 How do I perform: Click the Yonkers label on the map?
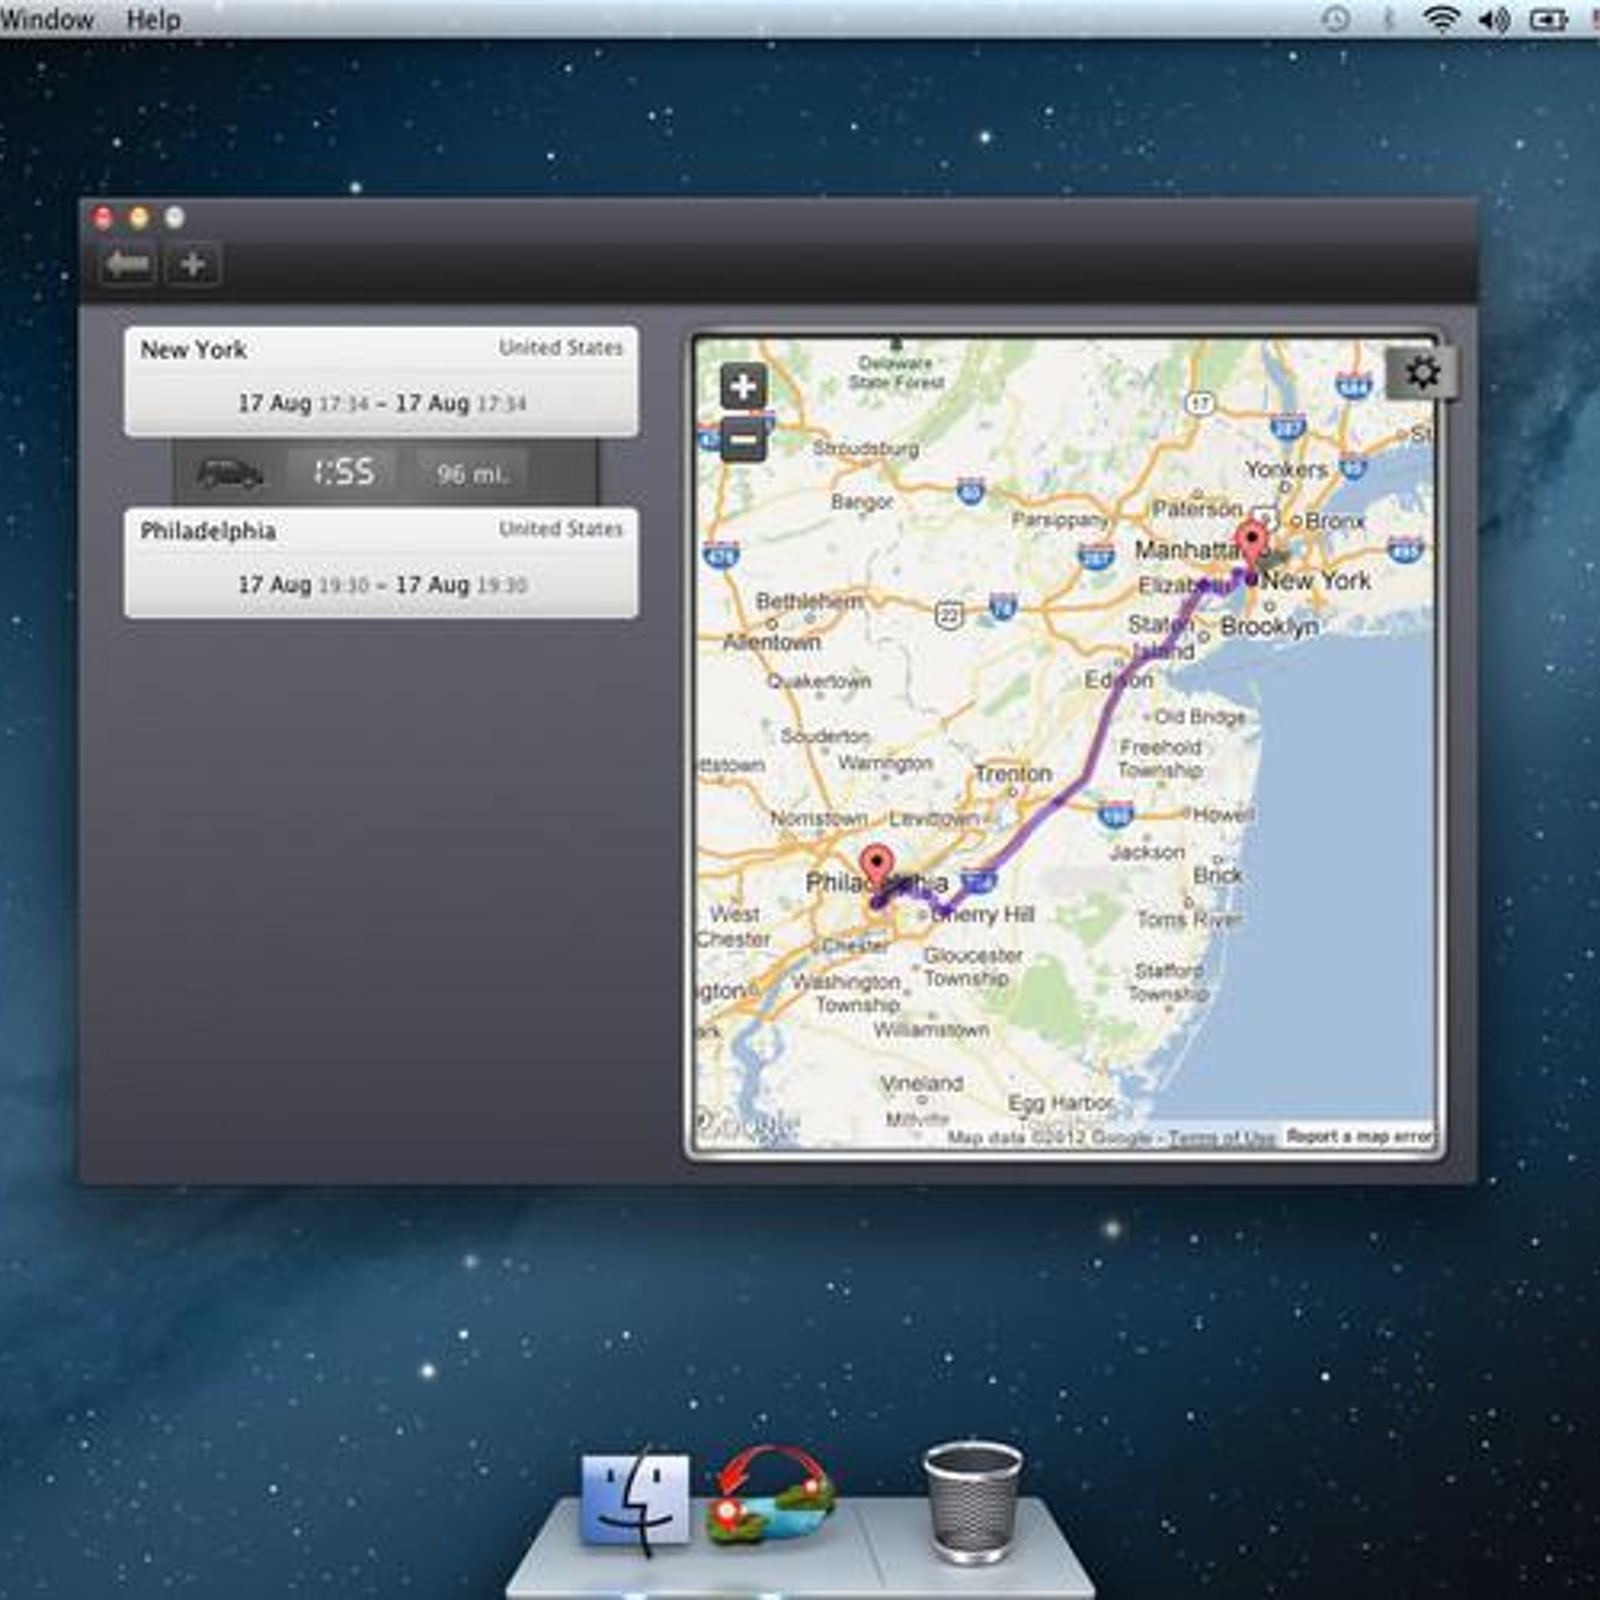pyautogui.click(x=1286, y=469)
